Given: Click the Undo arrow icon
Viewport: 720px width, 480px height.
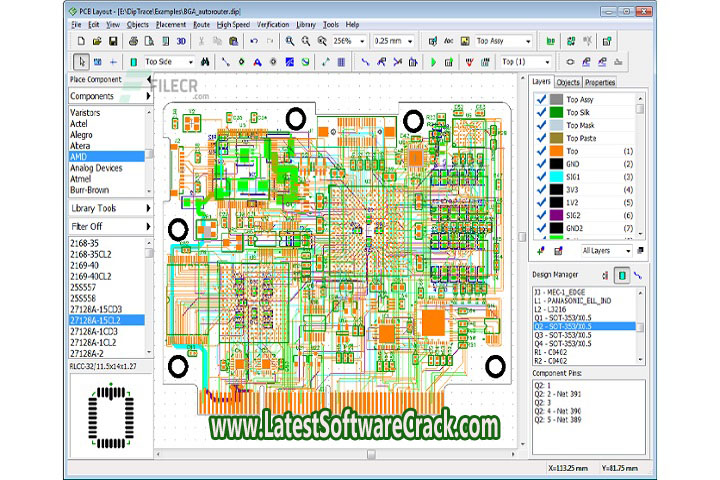Looking at the screenshot, I should [x=255, y=41].
